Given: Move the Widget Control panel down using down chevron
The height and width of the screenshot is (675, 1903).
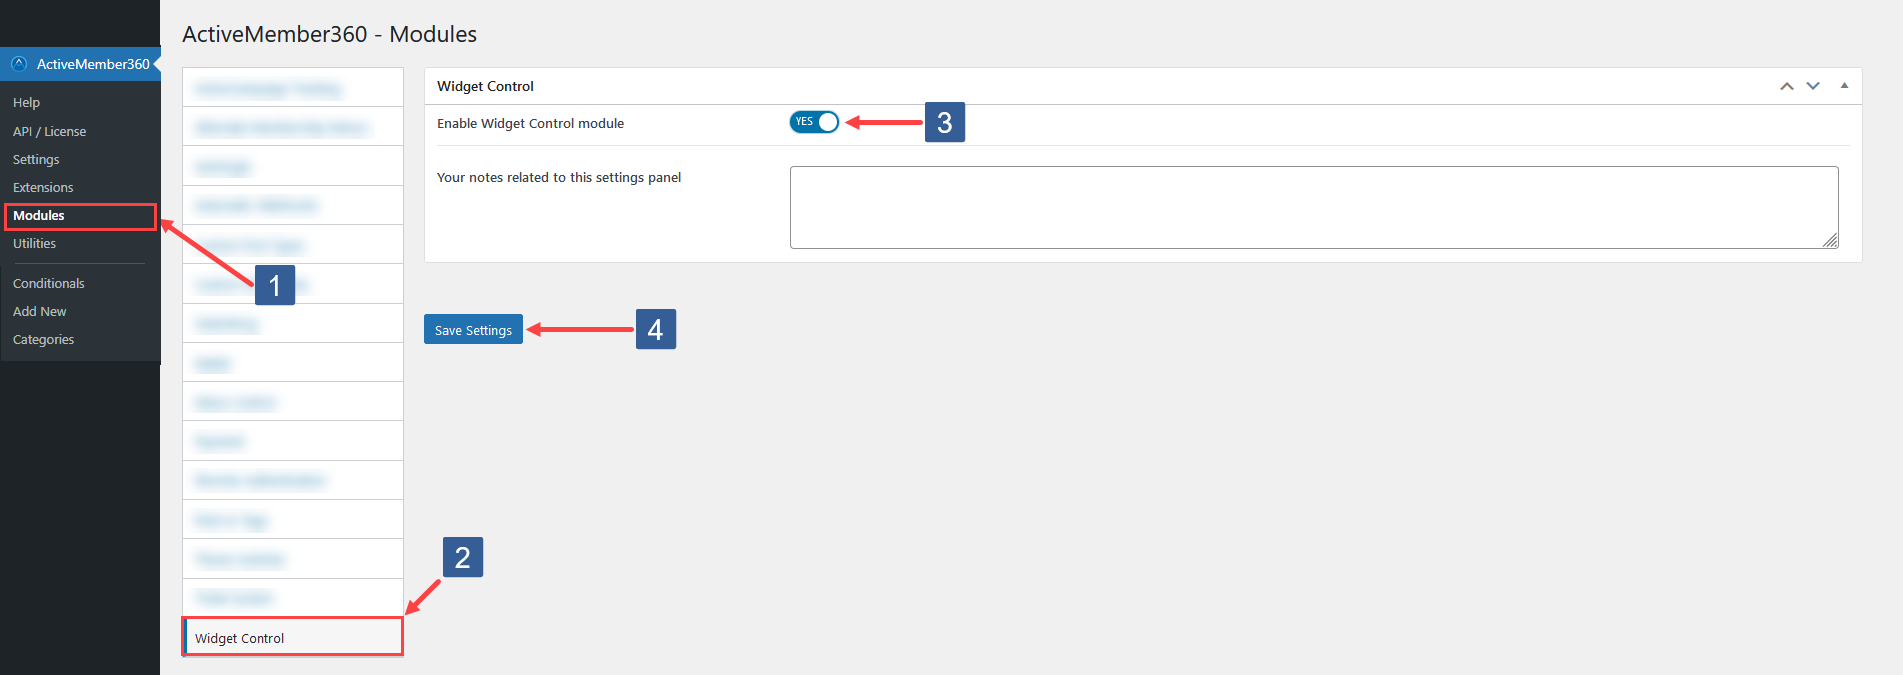Looking at the screenshot, I should pos(1812,86).
